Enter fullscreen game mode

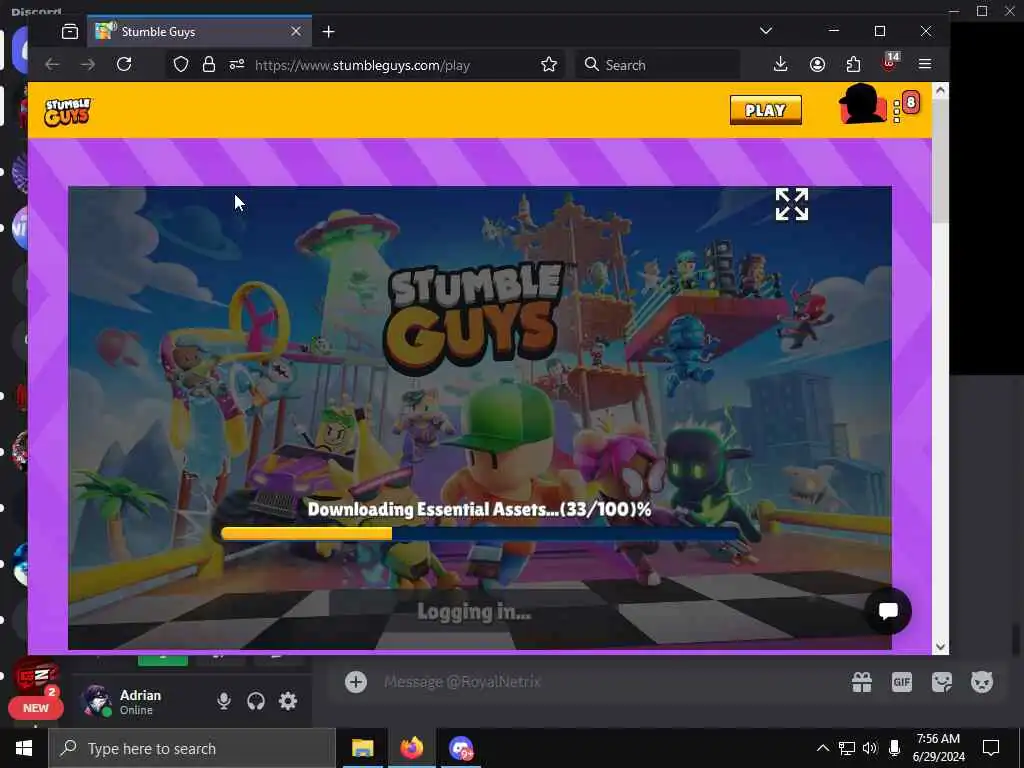792,204
